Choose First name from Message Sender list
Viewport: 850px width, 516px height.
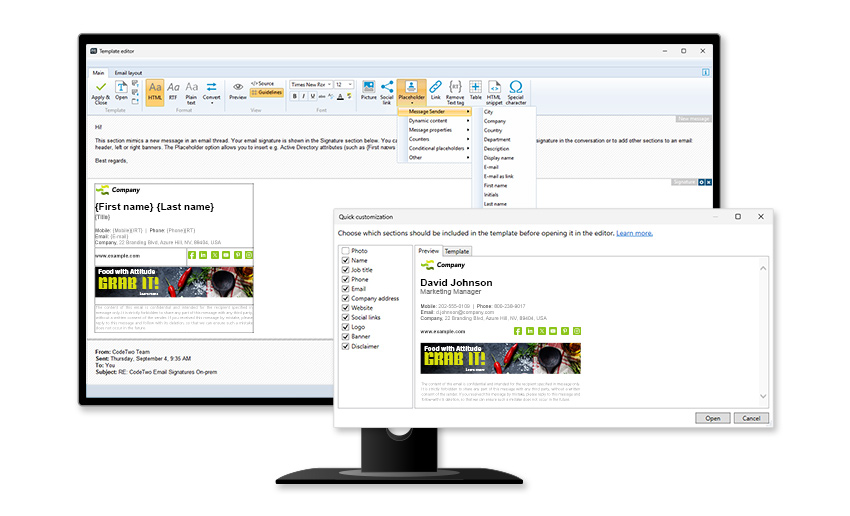pyautogui.click(x=495, y=185)
